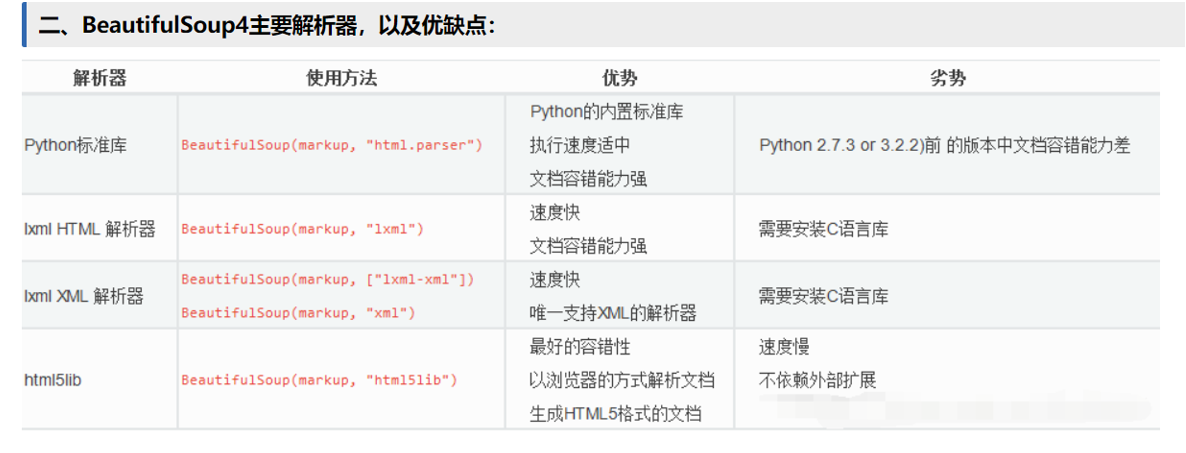The width and height of the screenshot is (1186, 453).
Task: Click the text "最好的容错性"
Action: click(579, 346)
